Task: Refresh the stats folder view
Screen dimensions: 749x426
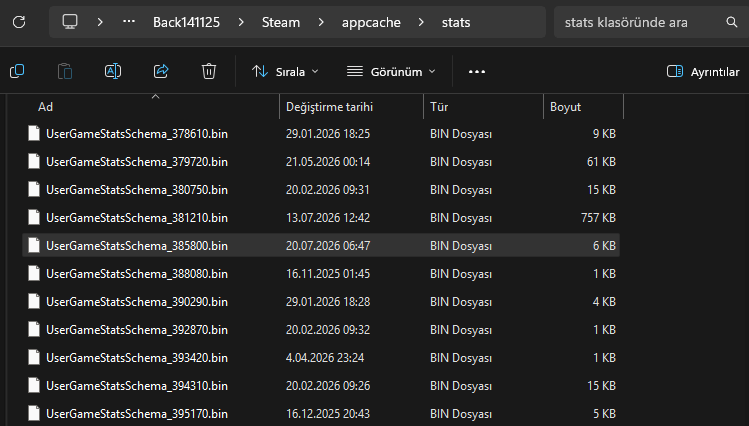Action: click(19, 22)
